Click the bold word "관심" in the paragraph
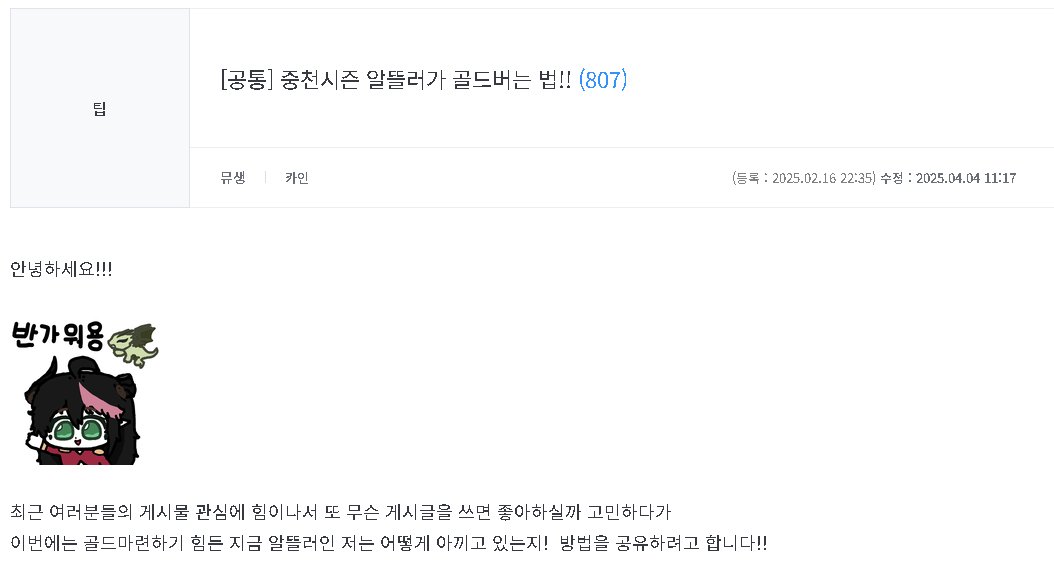 [214, 512]
